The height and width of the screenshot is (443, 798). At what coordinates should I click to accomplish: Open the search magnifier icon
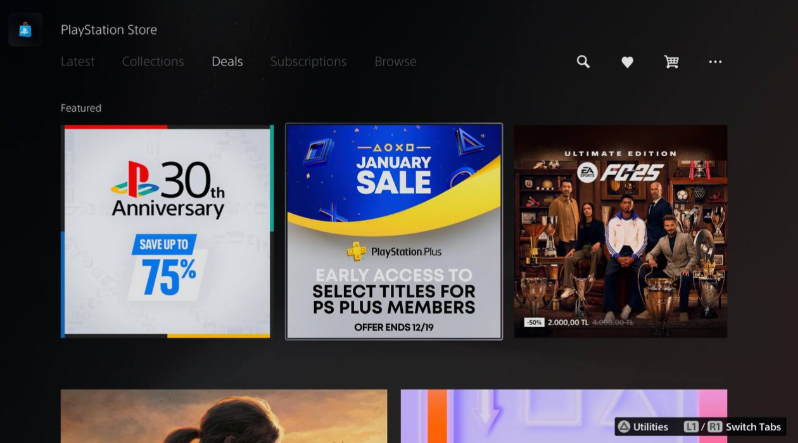(583, 62)
